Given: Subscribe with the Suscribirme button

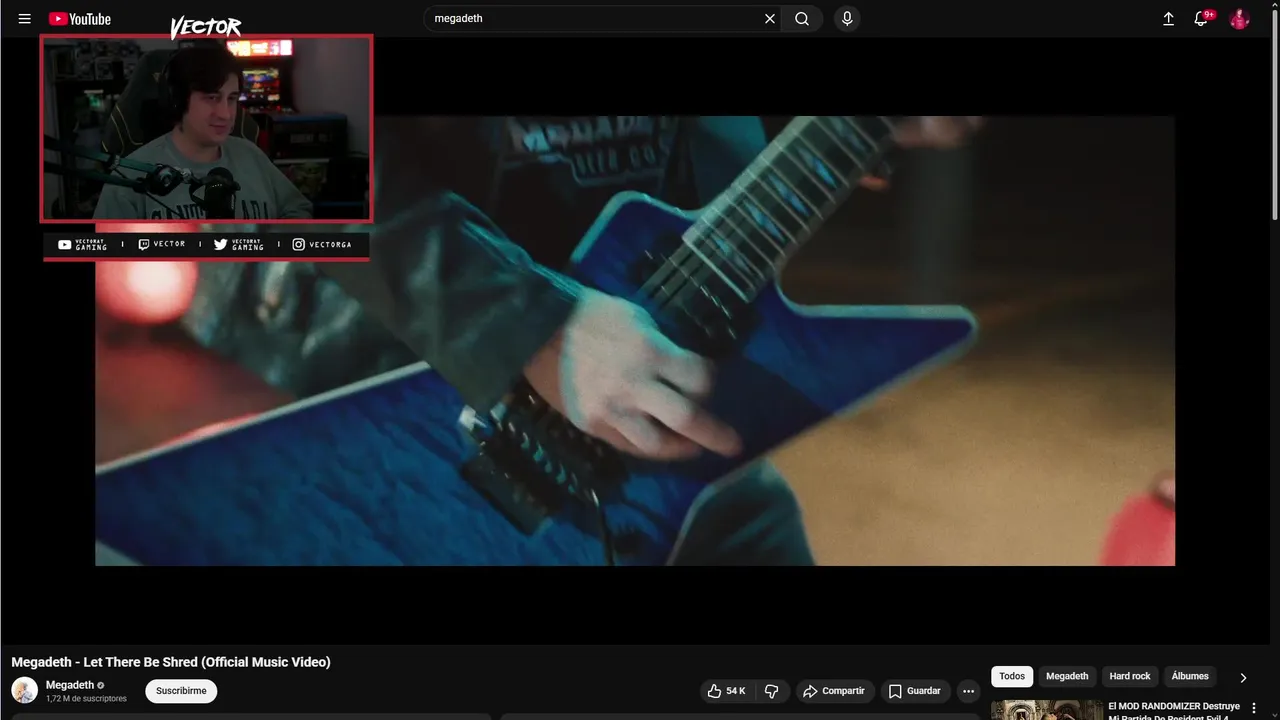Looking at the screenshot, I should (181, 691).
